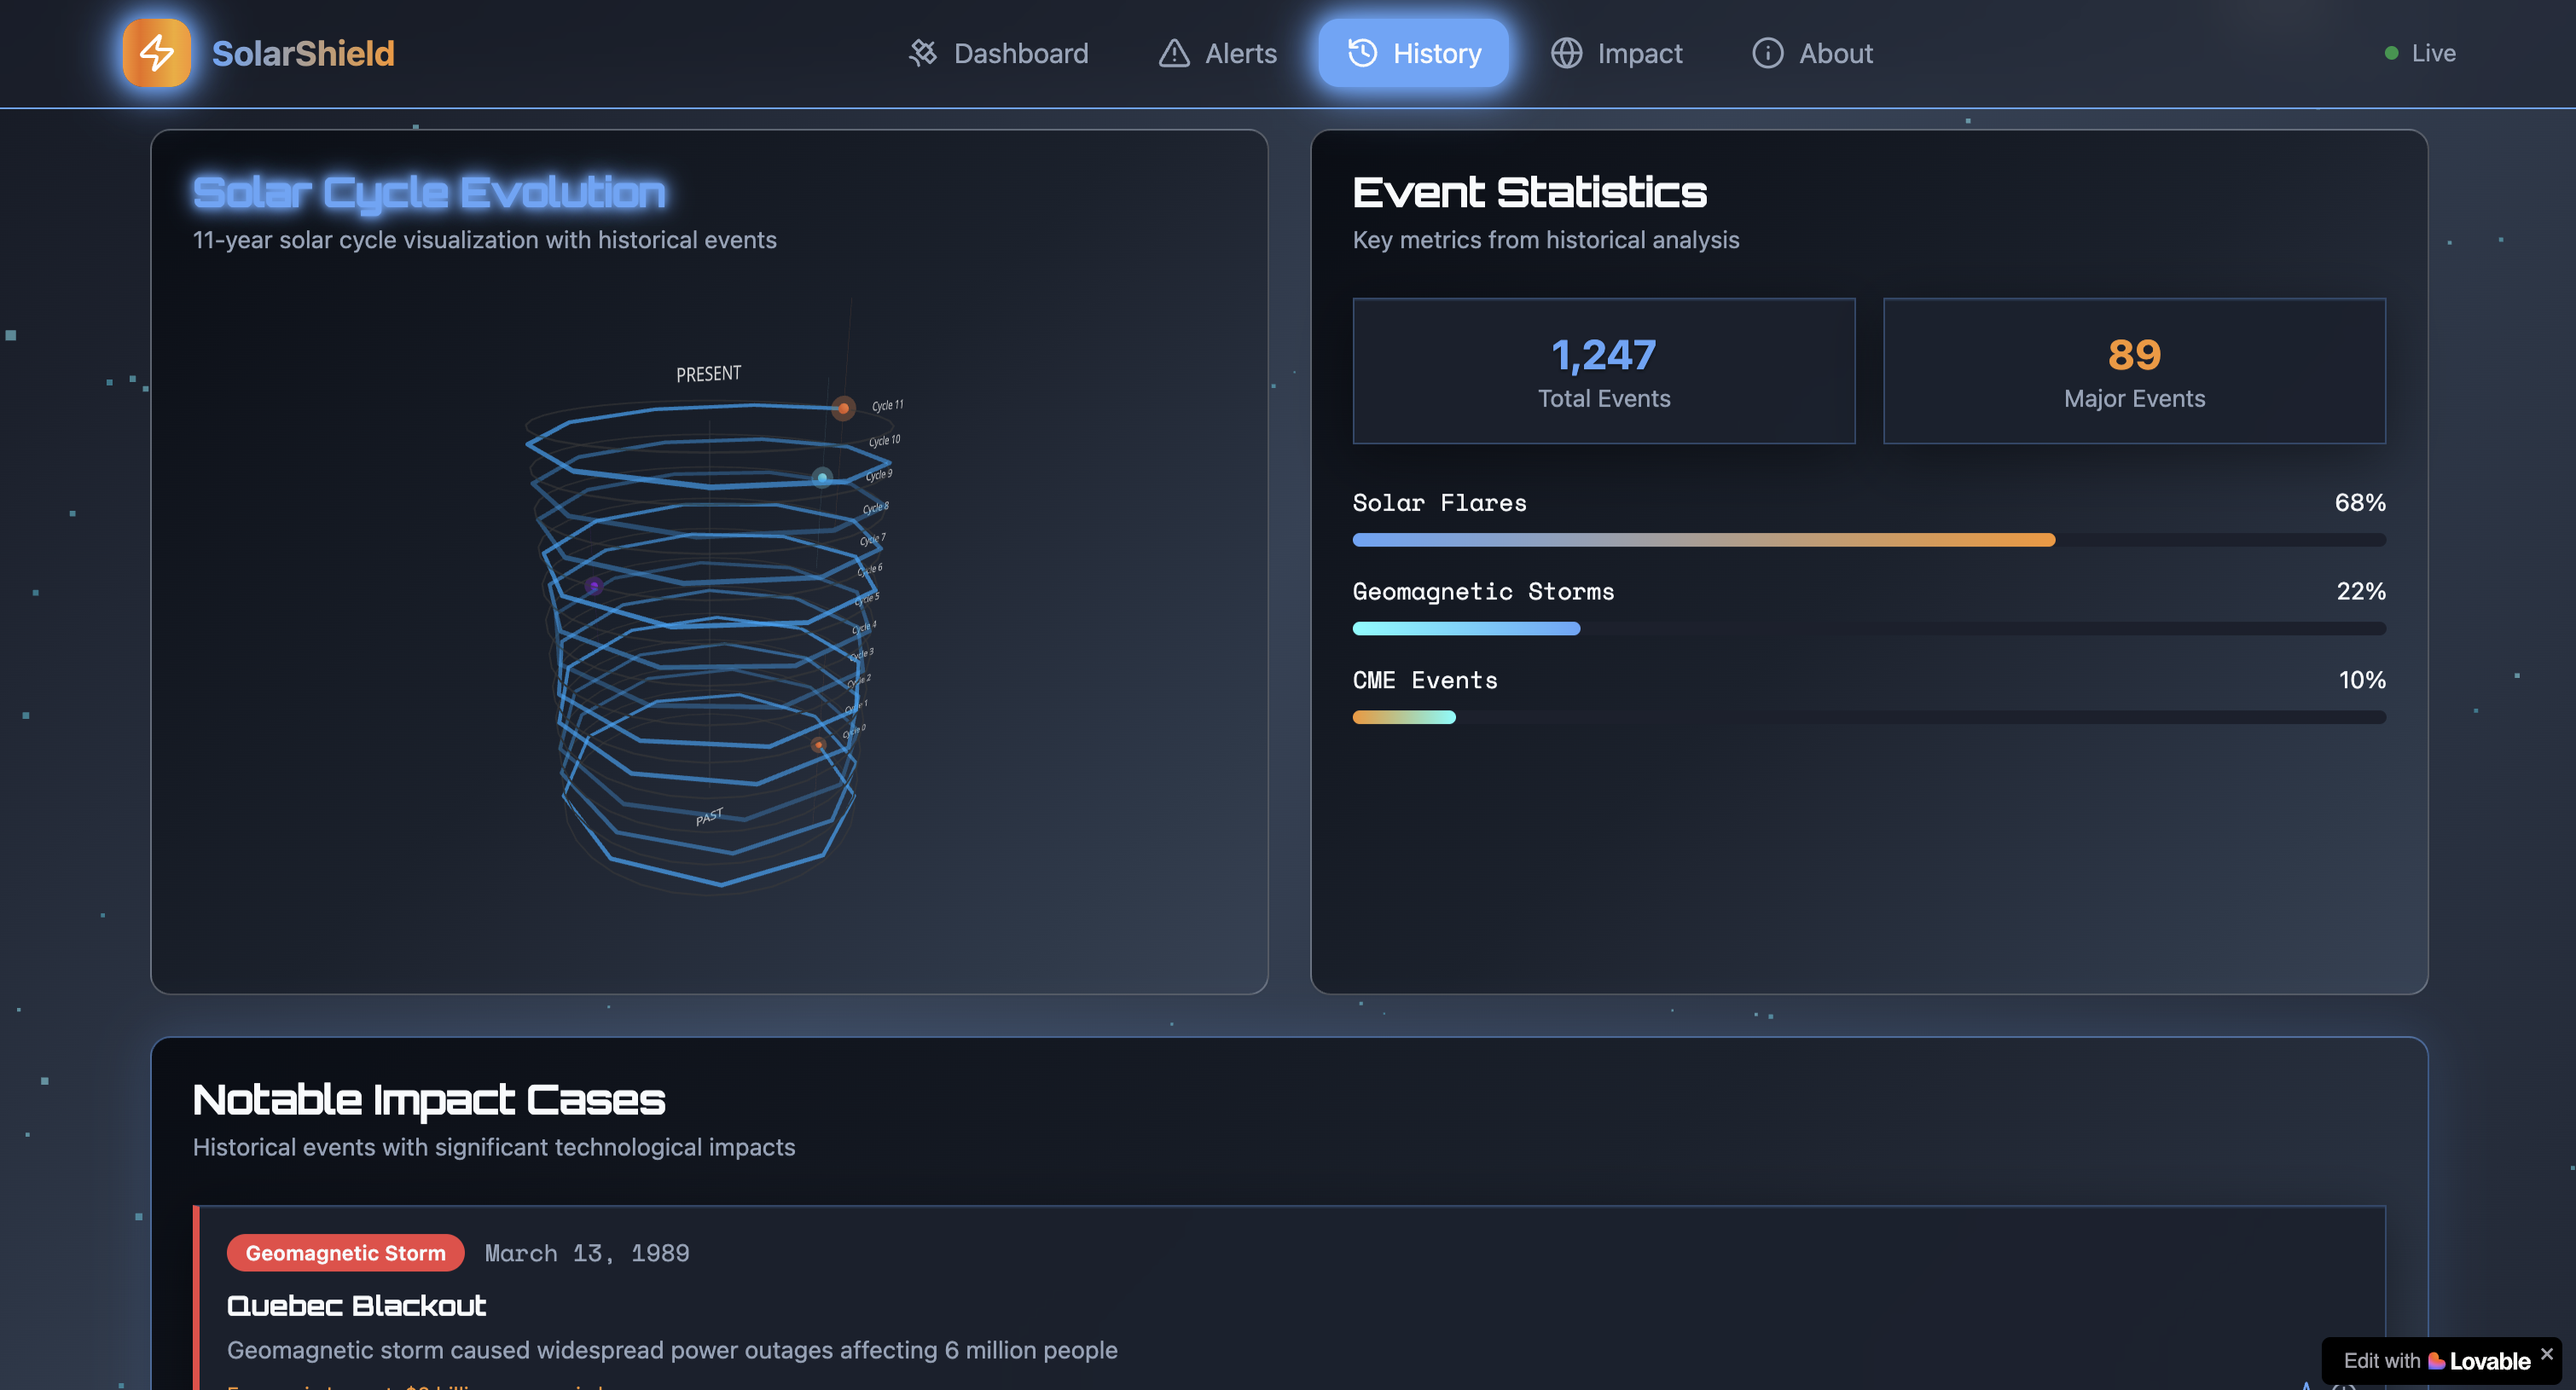The width and height of the screenshot is (2576, 1390).
Task: Click the globe icon beside Impact
Action: click(1566, 53)
